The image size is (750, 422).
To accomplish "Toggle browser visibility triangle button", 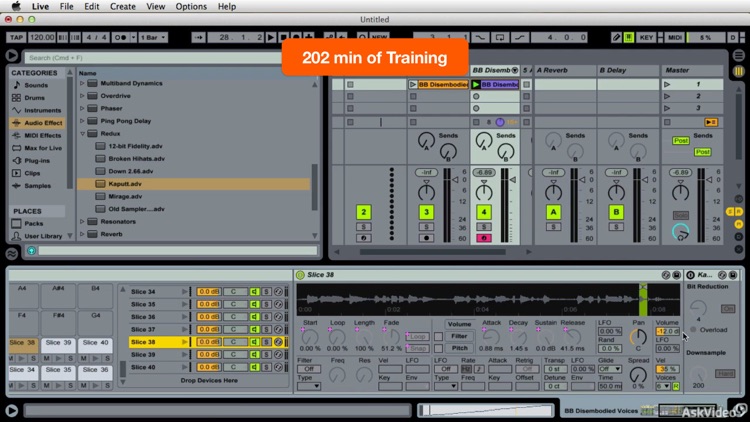I will coord(12,56).
